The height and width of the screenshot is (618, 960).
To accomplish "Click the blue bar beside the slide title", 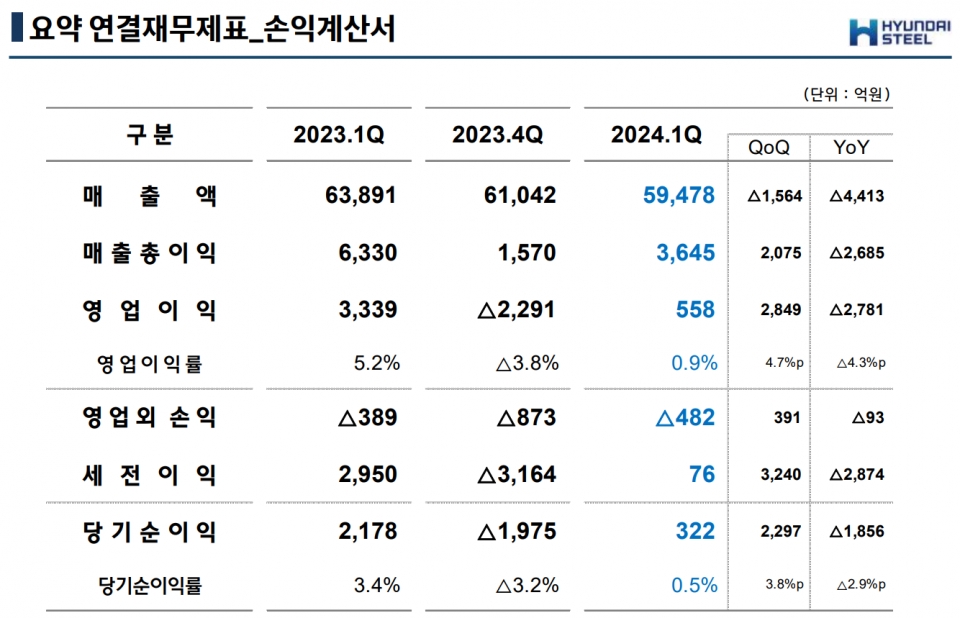I will pos(16,28).
